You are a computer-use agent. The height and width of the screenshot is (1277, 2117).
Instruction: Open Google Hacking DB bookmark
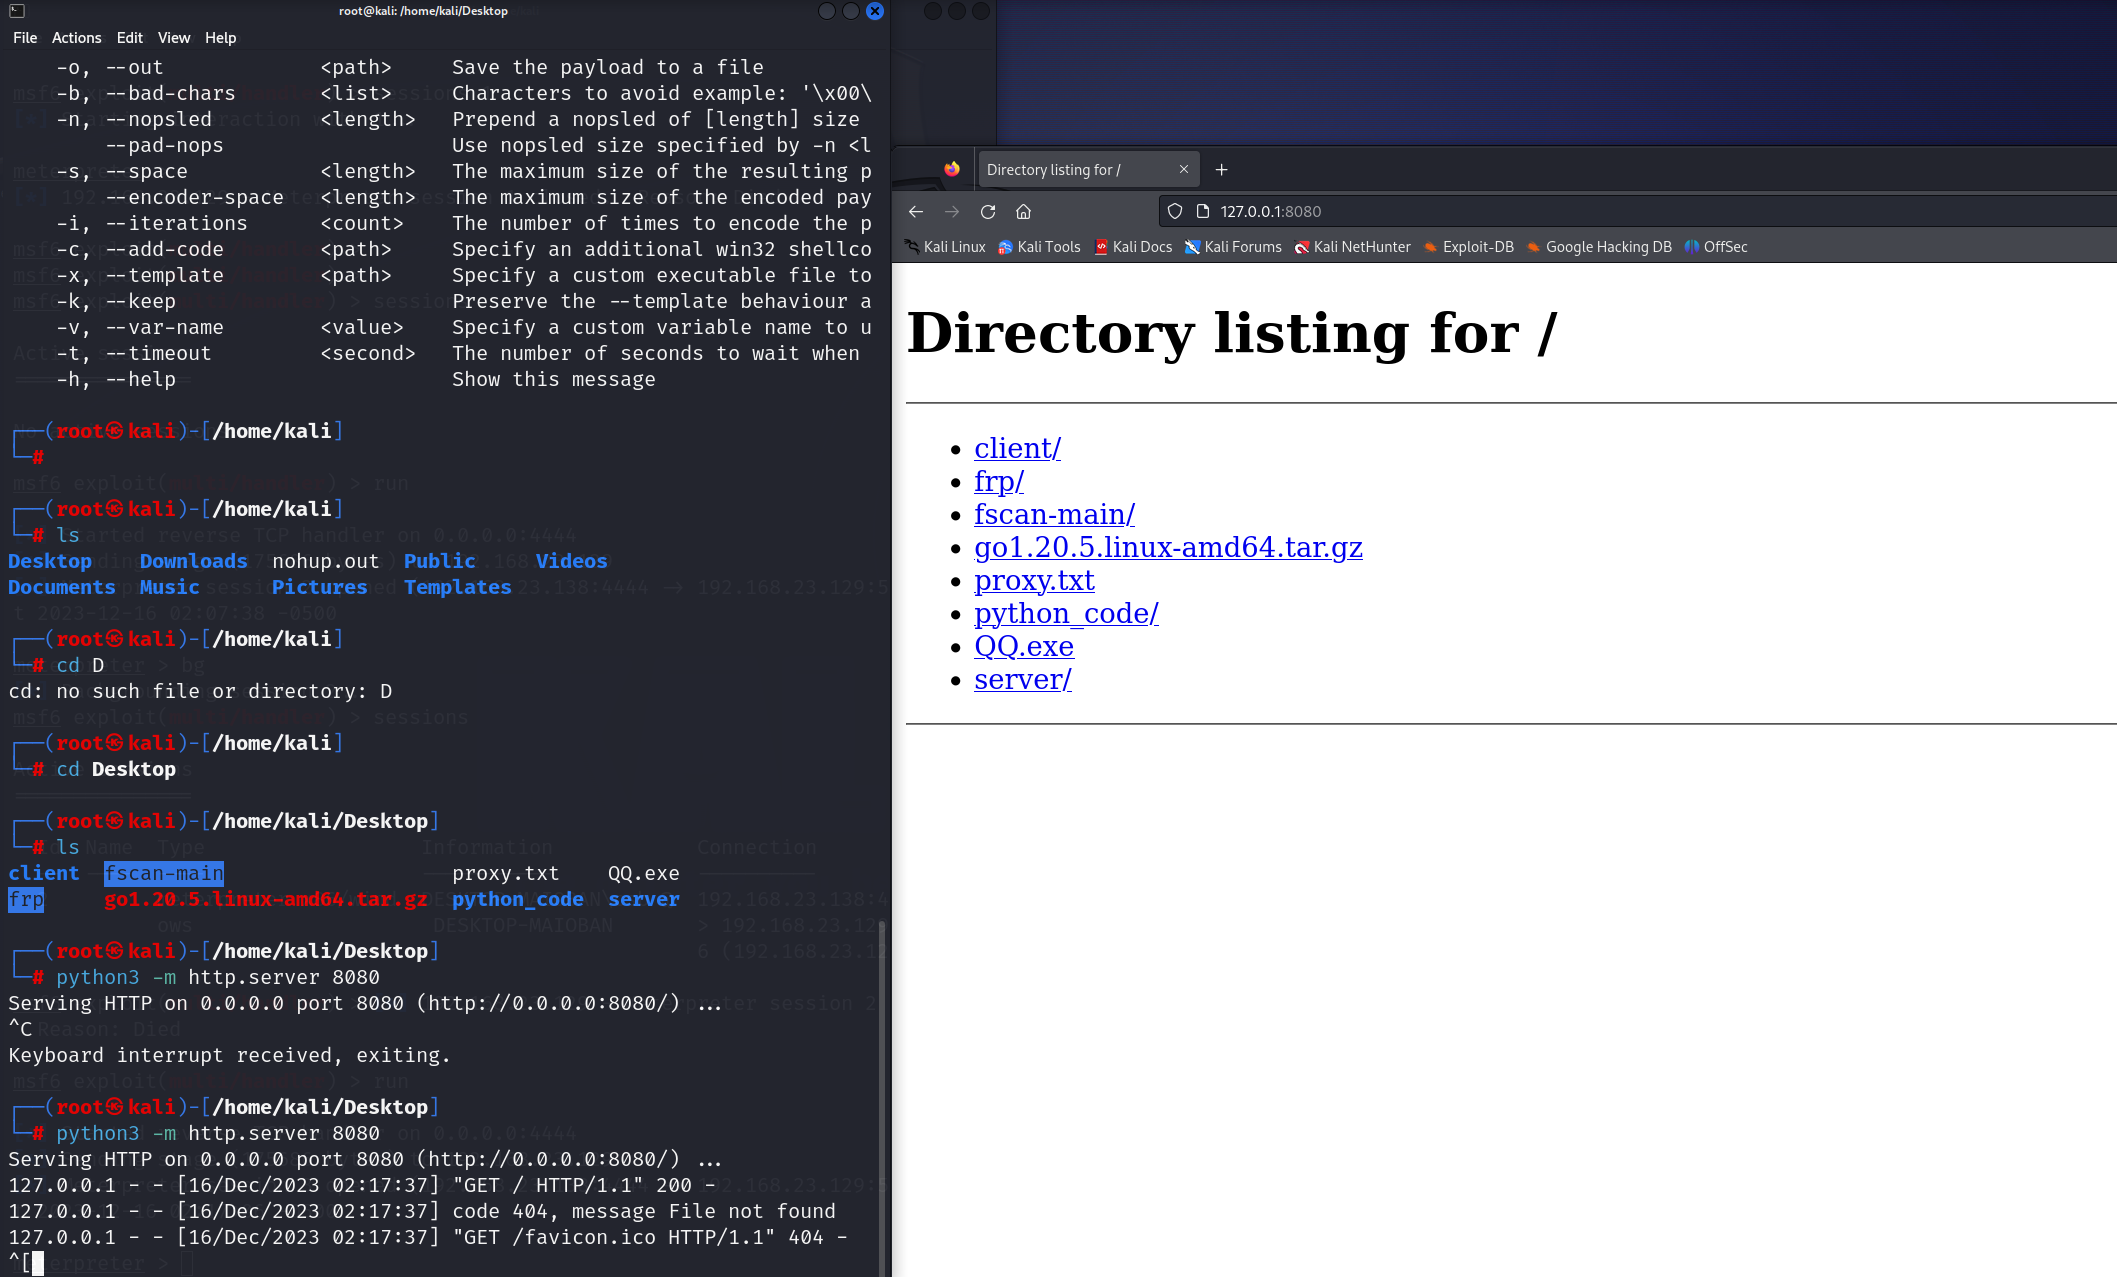coord(1600,247)
